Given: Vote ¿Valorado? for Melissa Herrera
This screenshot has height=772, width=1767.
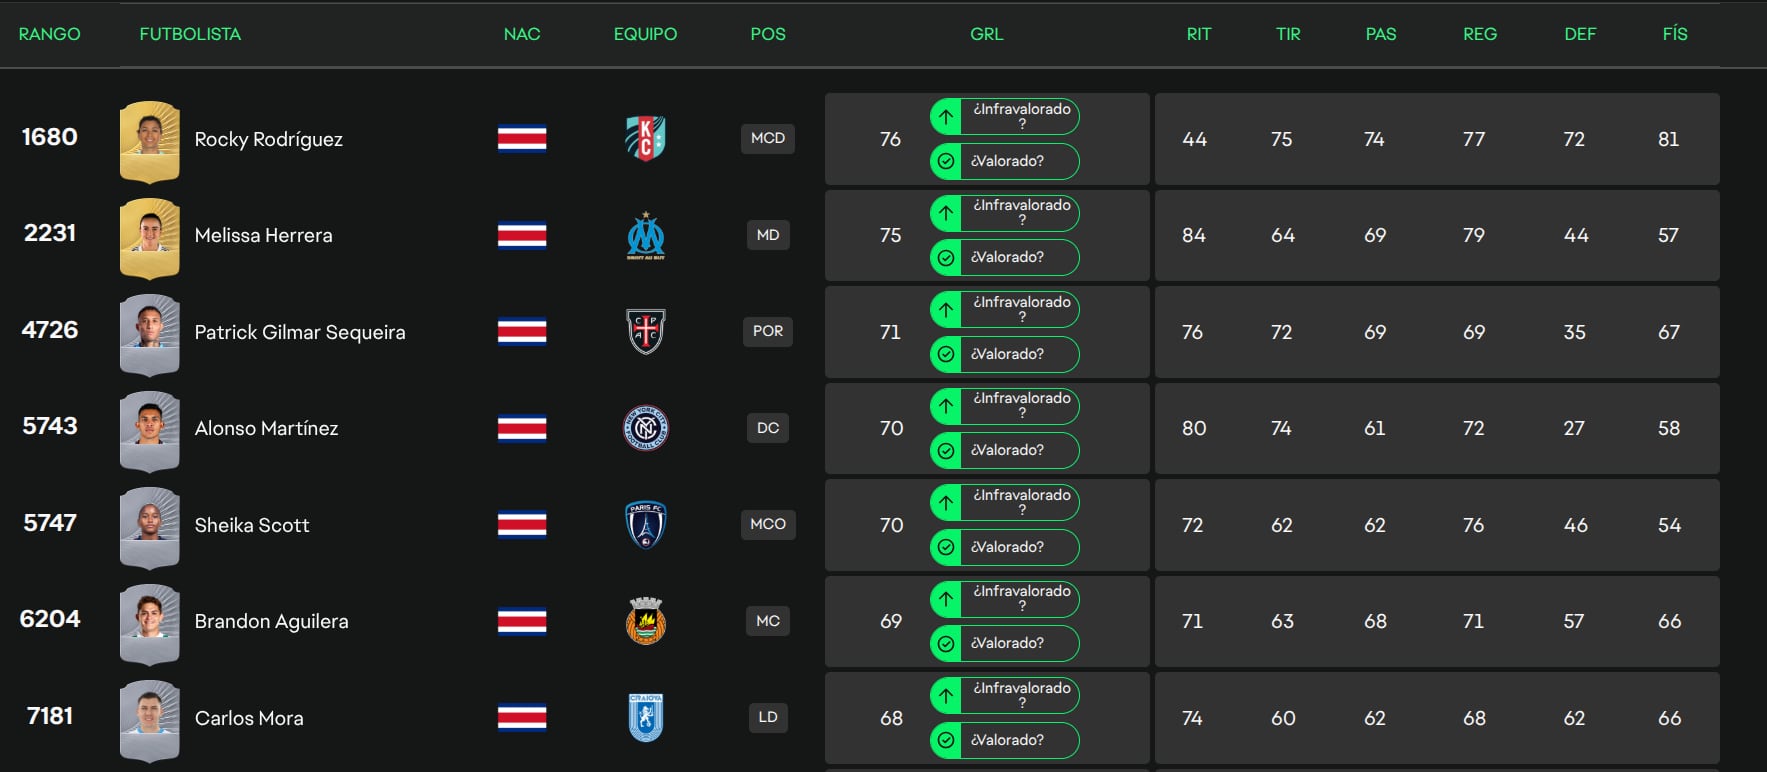Looking at the screenshot, I should point(1003,257).
